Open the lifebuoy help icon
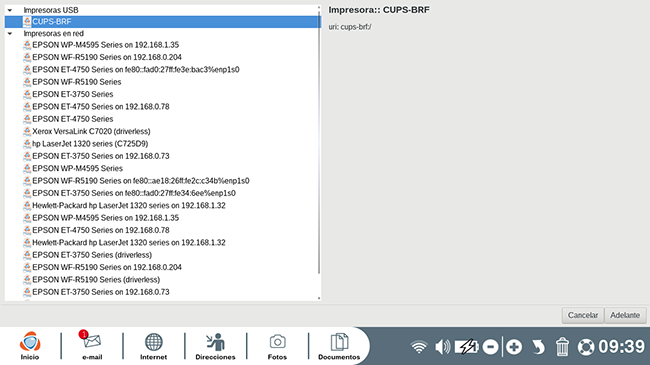Screen dimensions: 650x365 pyautogui.click(x=586, y=347)
